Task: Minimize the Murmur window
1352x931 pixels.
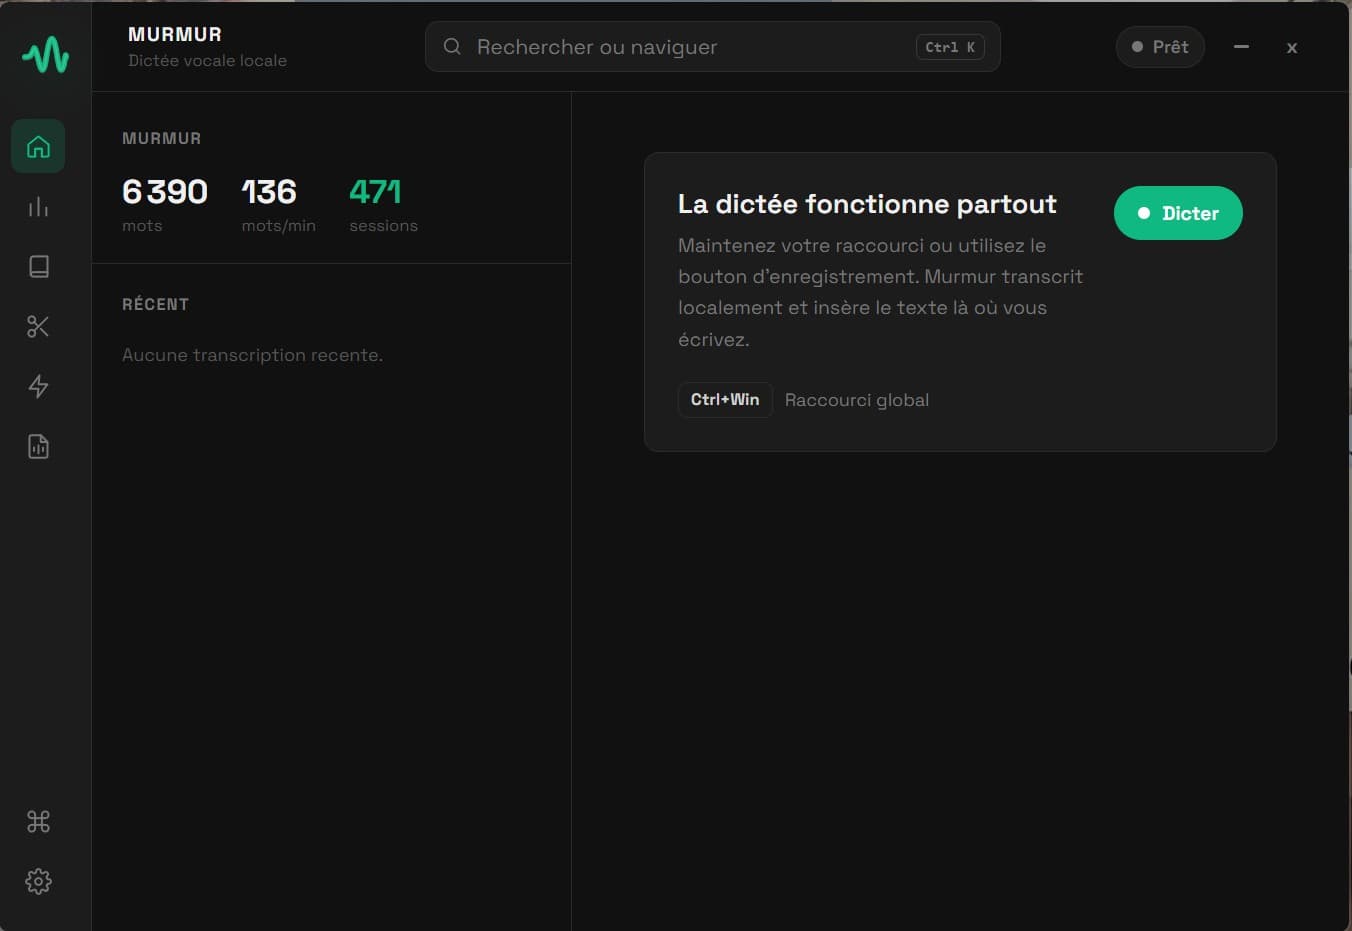Action: [1241, 47]
